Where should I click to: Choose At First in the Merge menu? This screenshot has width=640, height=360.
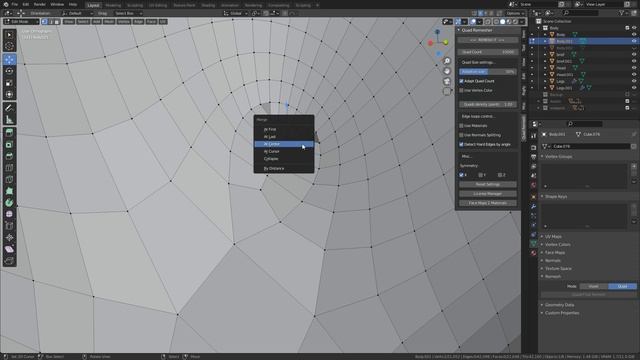coord(284,129)
